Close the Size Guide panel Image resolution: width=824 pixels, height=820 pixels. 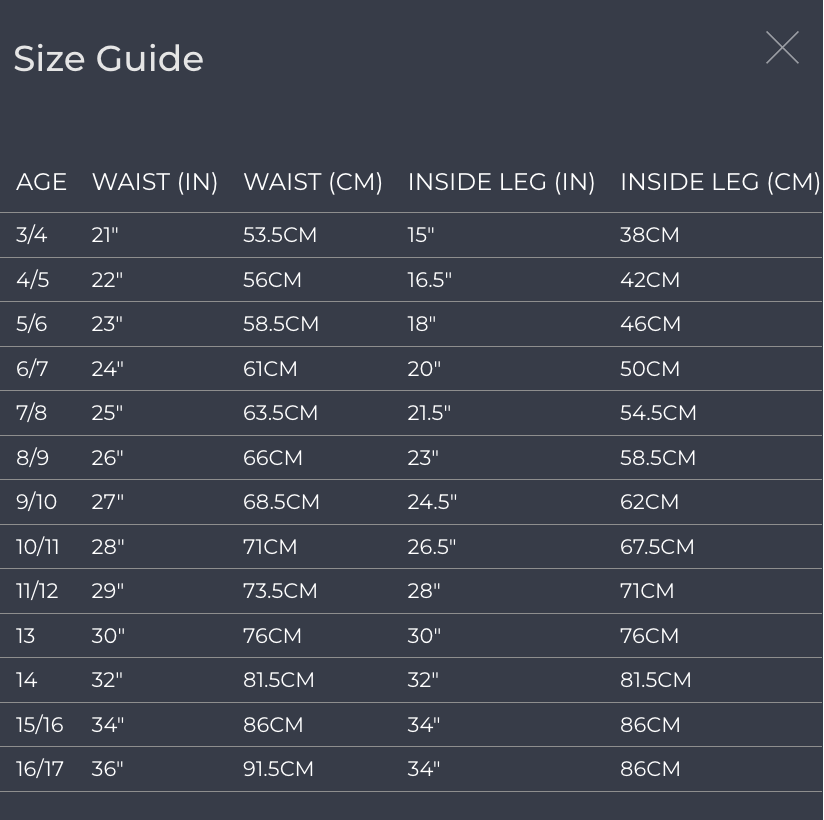click(782, 47)
